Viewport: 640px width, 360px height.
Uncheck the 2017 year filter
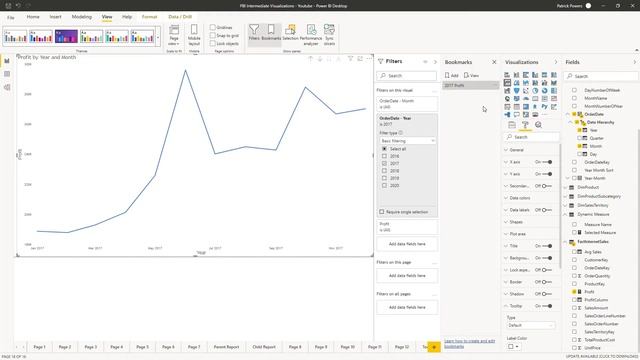click(384, 163)
